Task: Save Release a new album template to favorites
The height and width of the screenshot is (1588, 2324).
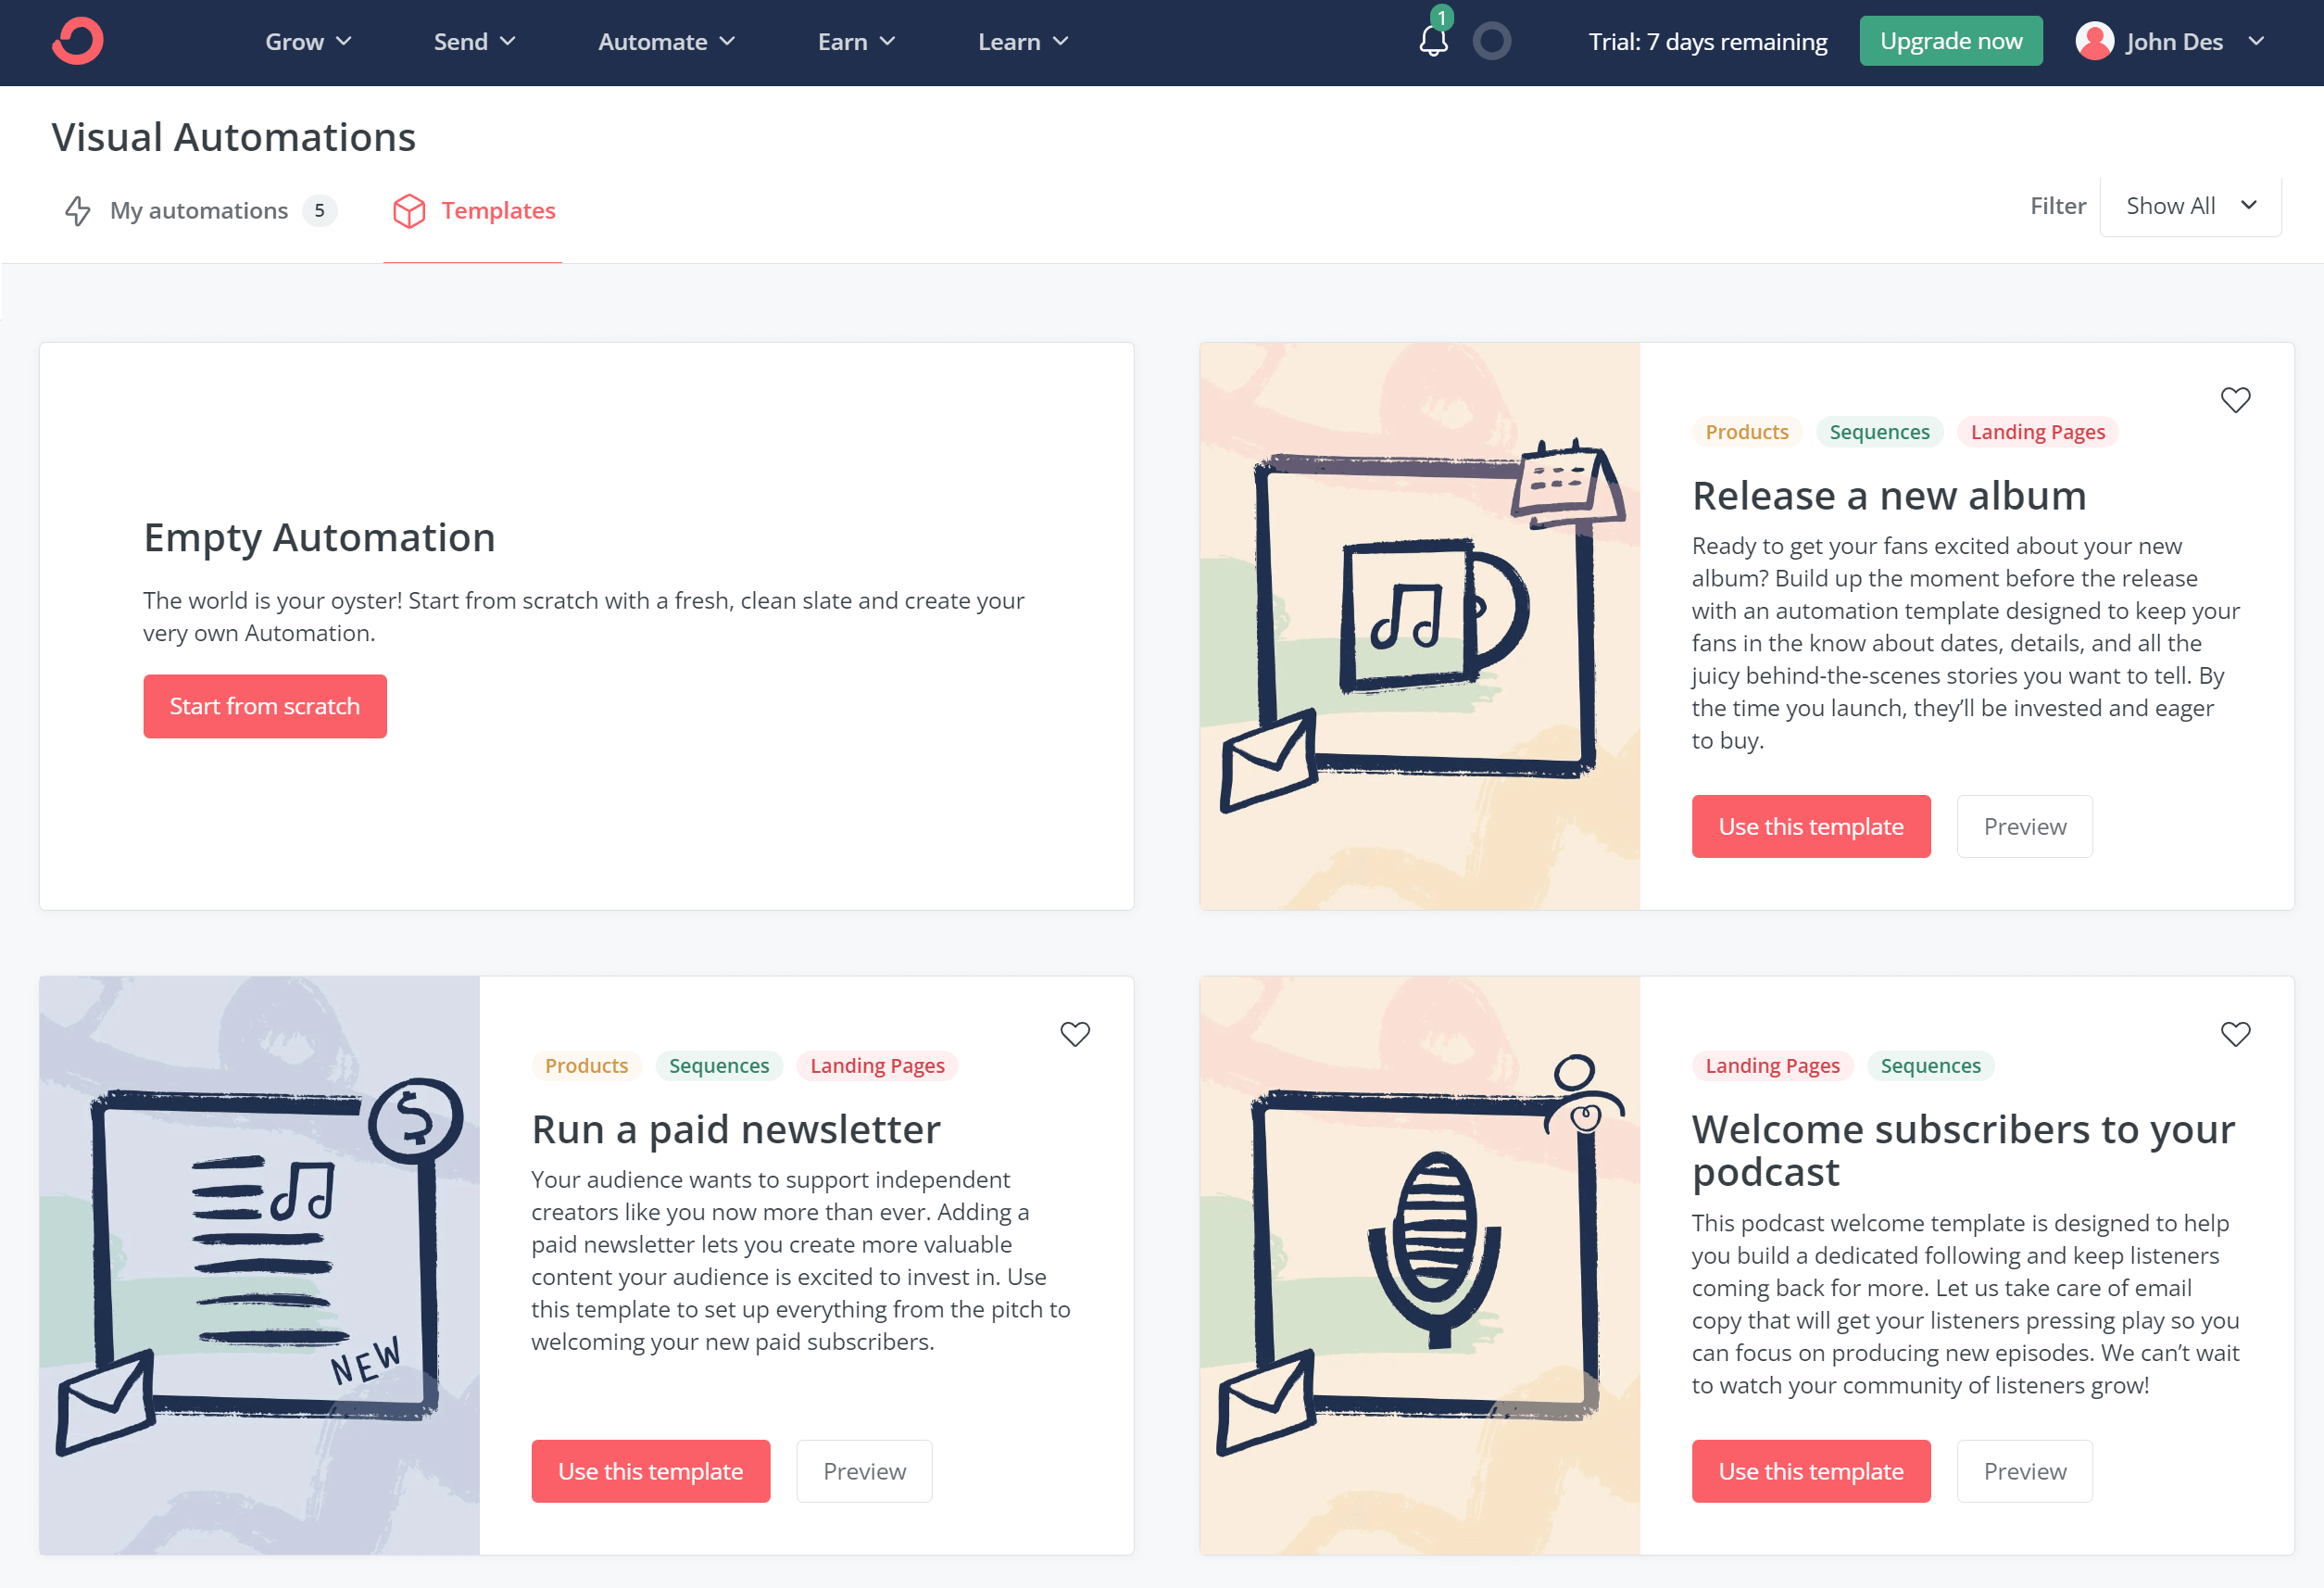Action: pos(2236,399)
